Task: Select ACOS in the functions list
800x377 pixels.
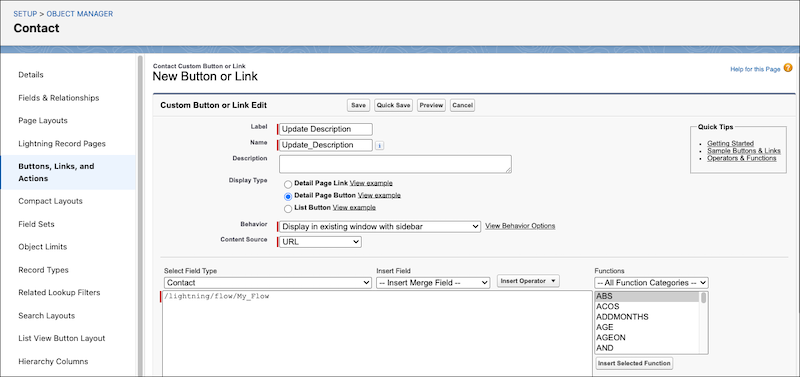Action: [x=647, y=307]
